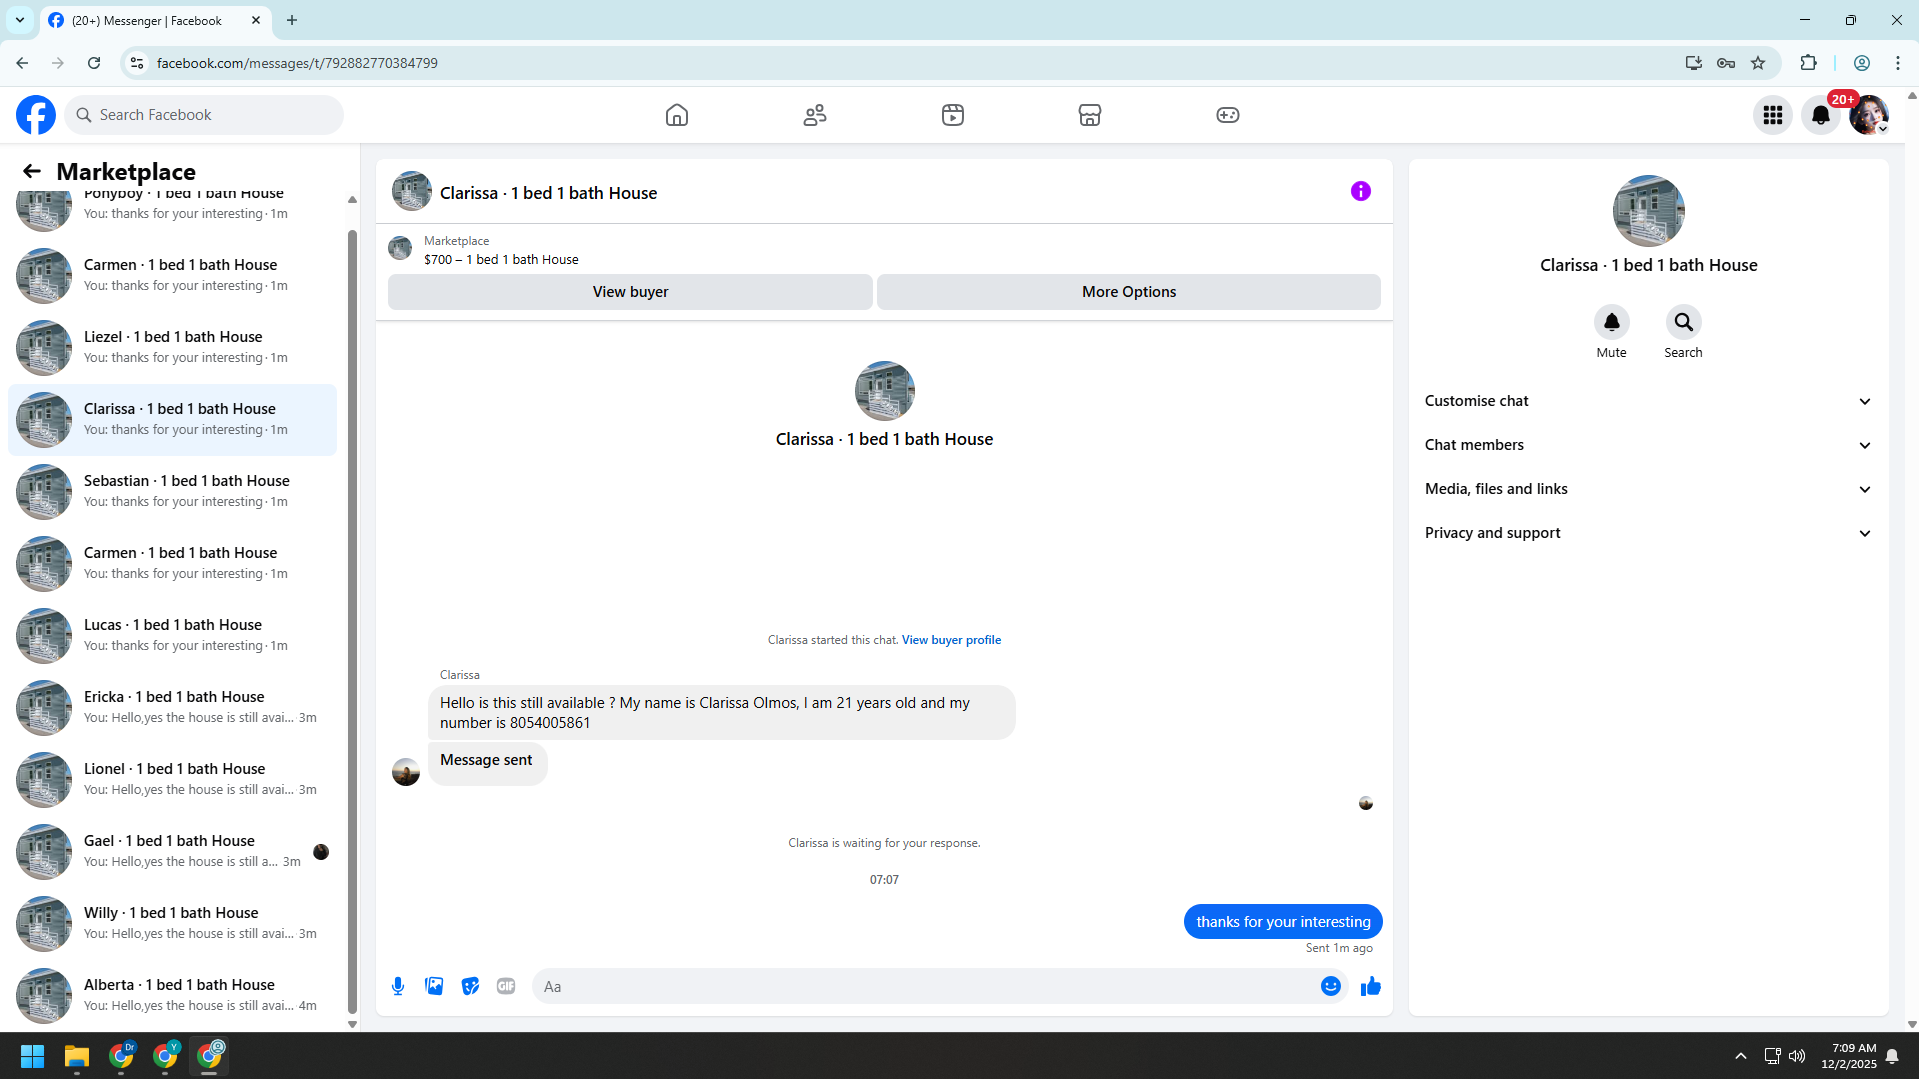Viewport: 1919px width, 1079px height.
Task: Attach a photo using the image icon
Action: tap(434, 986)
